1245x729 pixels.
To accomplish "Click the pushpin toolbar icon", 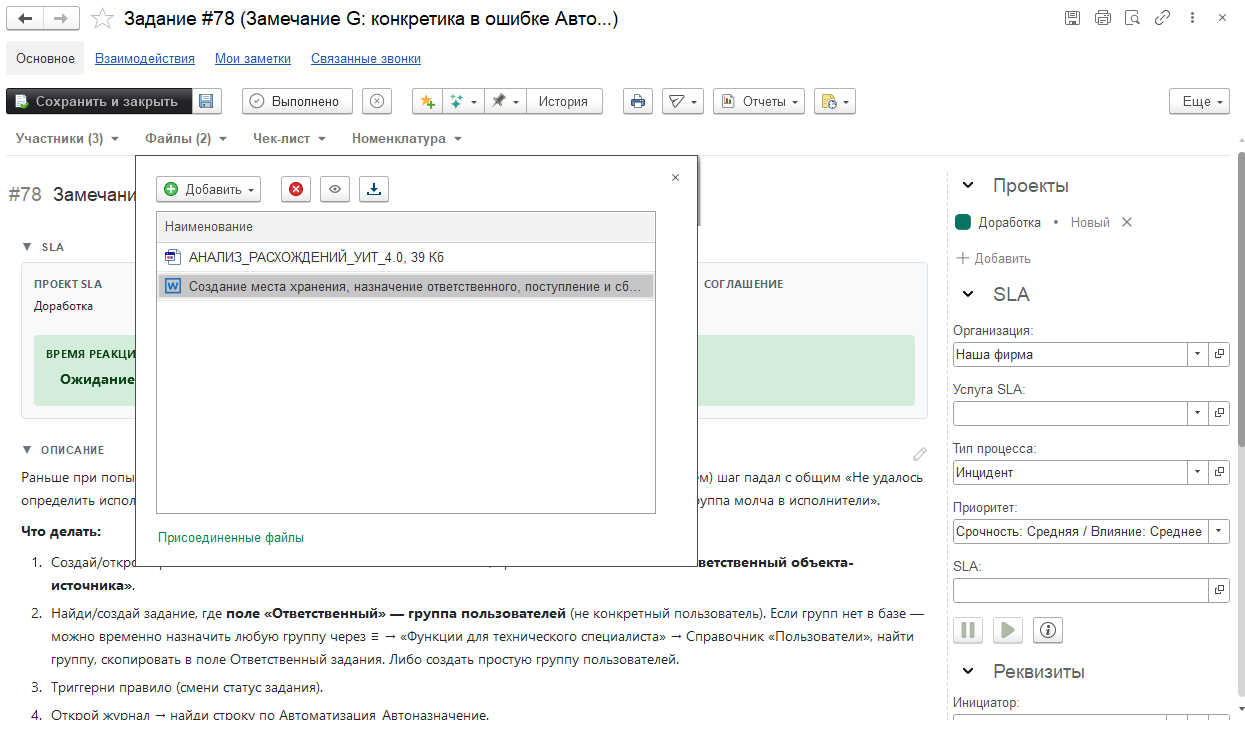I will point(505,101).
